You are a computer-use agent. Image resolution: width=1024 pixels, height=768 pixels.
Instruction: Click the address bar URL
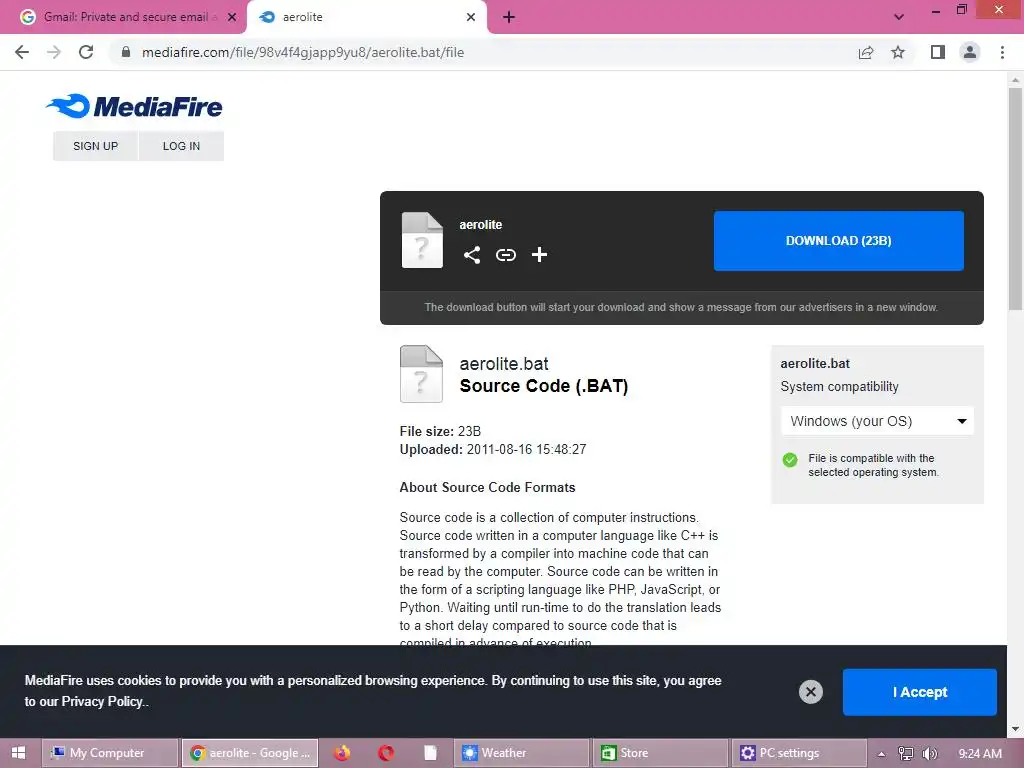(x=303, y=52)
